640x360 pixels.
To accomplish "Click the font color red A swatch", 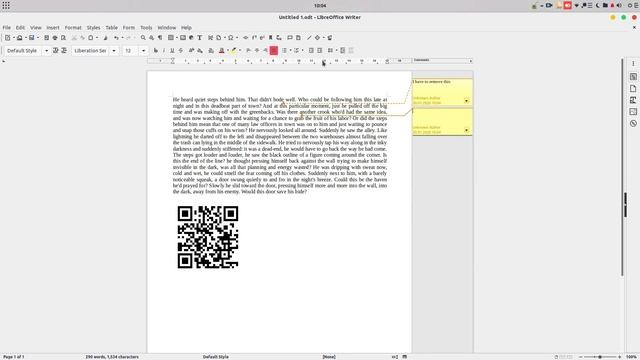I will click(222, 51).
